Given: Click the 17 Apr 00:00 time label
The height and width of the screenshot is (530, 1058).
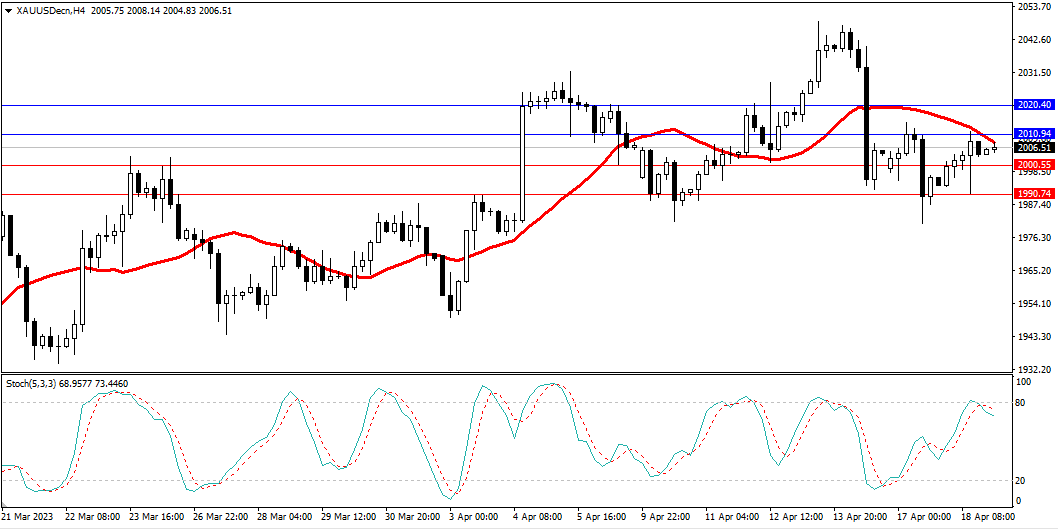Looking at the screenshot, I should (926, 516).
